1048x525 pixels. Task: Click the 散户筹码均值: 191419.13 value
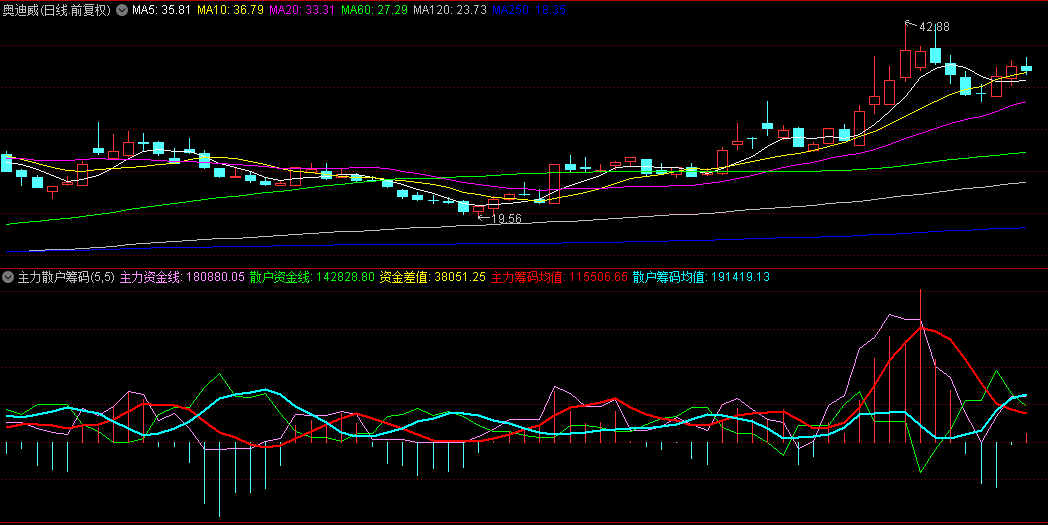701,277
